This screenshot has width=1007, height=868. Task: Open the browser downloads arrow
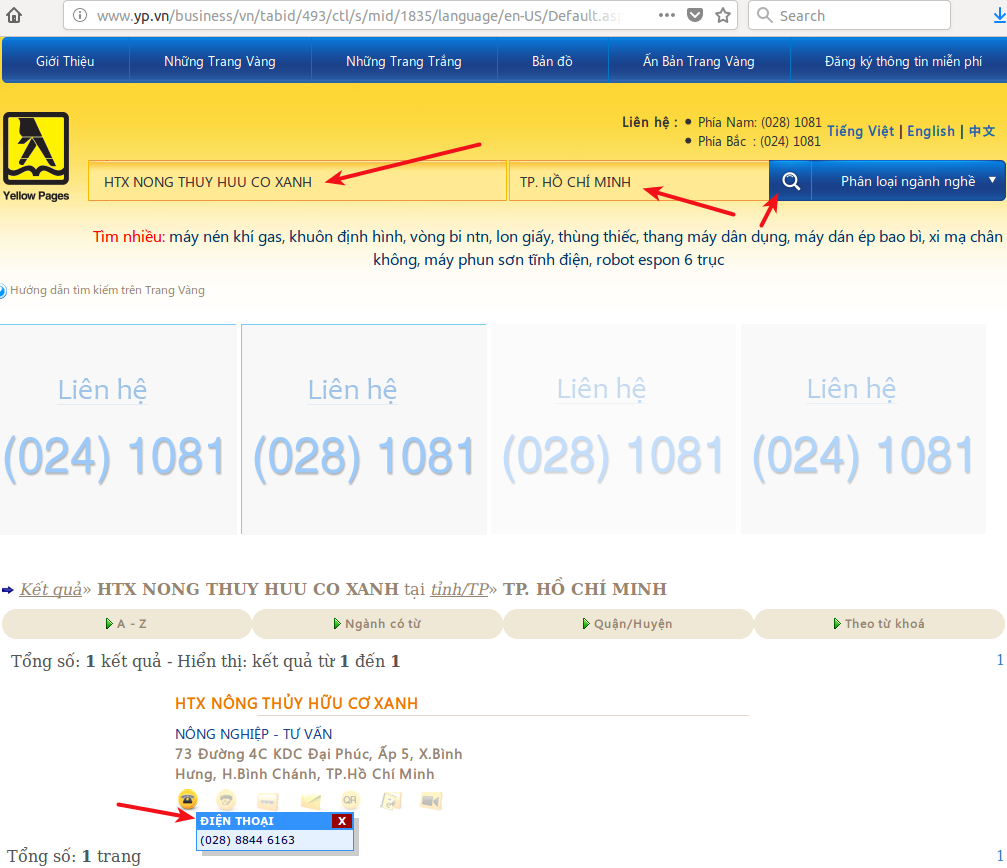[999, 15]
